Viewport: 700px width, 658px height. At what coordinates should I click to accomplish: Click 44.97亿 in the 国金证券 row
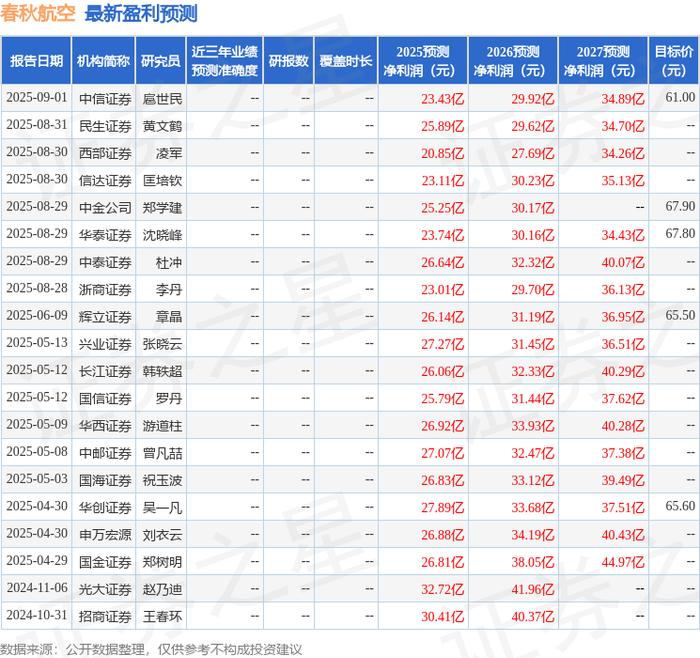click(623, 562)
